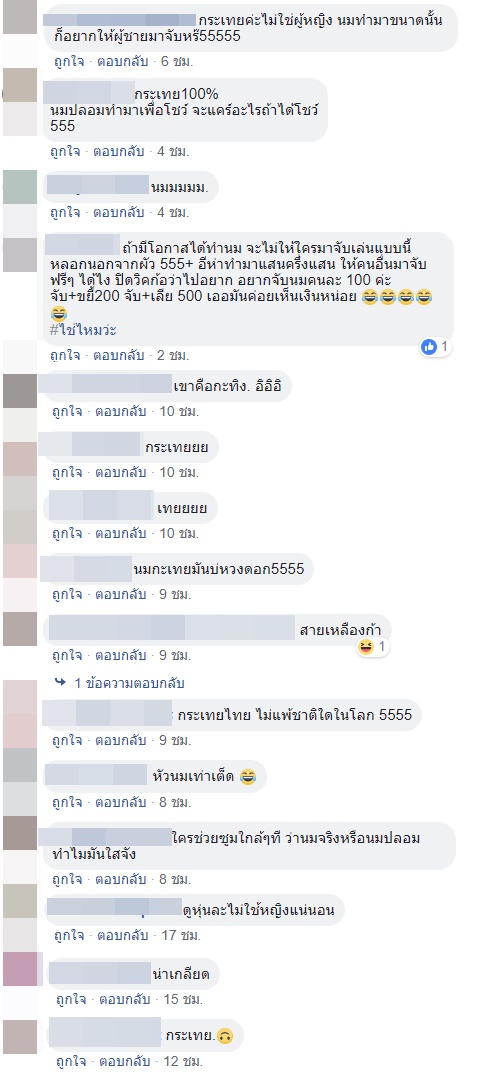Viewport: 480px width, 1078px height.
Task: Click profile avatar of the 'นมมมมม.' commenter
Action: 20,187
